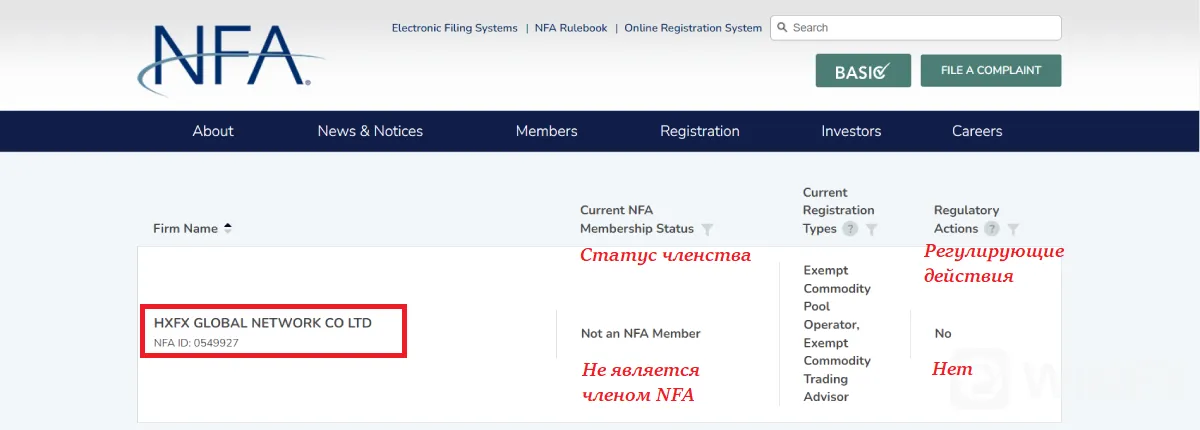This screenshot has width=1200, height=430.
Task: Select the Regulatory Actions 'No' cell
Action: (x=943, y=333)
